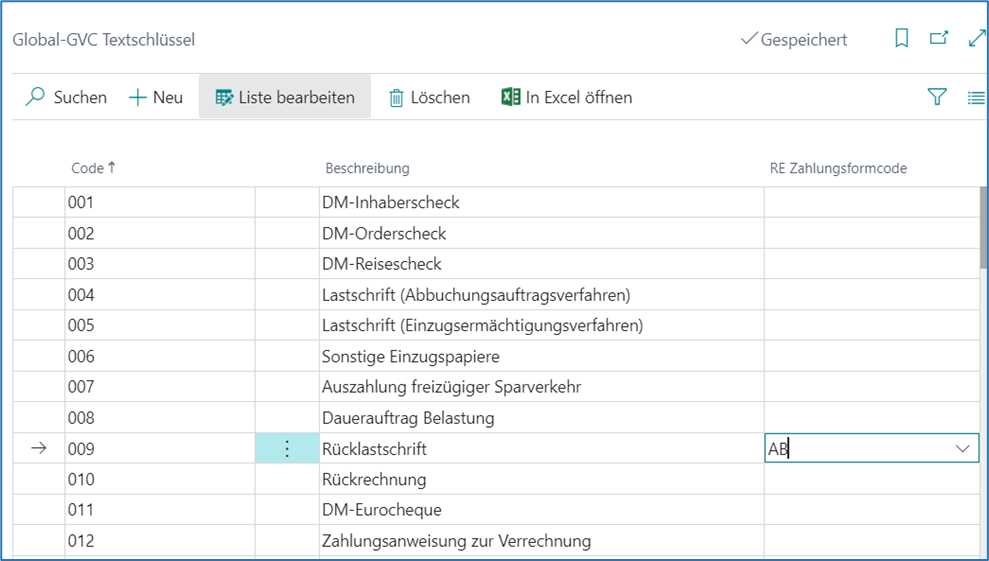Select the DM-Eurocheque description cell
Image resolution: width=989 pixels, height=561 pixels.
(540, 510)
